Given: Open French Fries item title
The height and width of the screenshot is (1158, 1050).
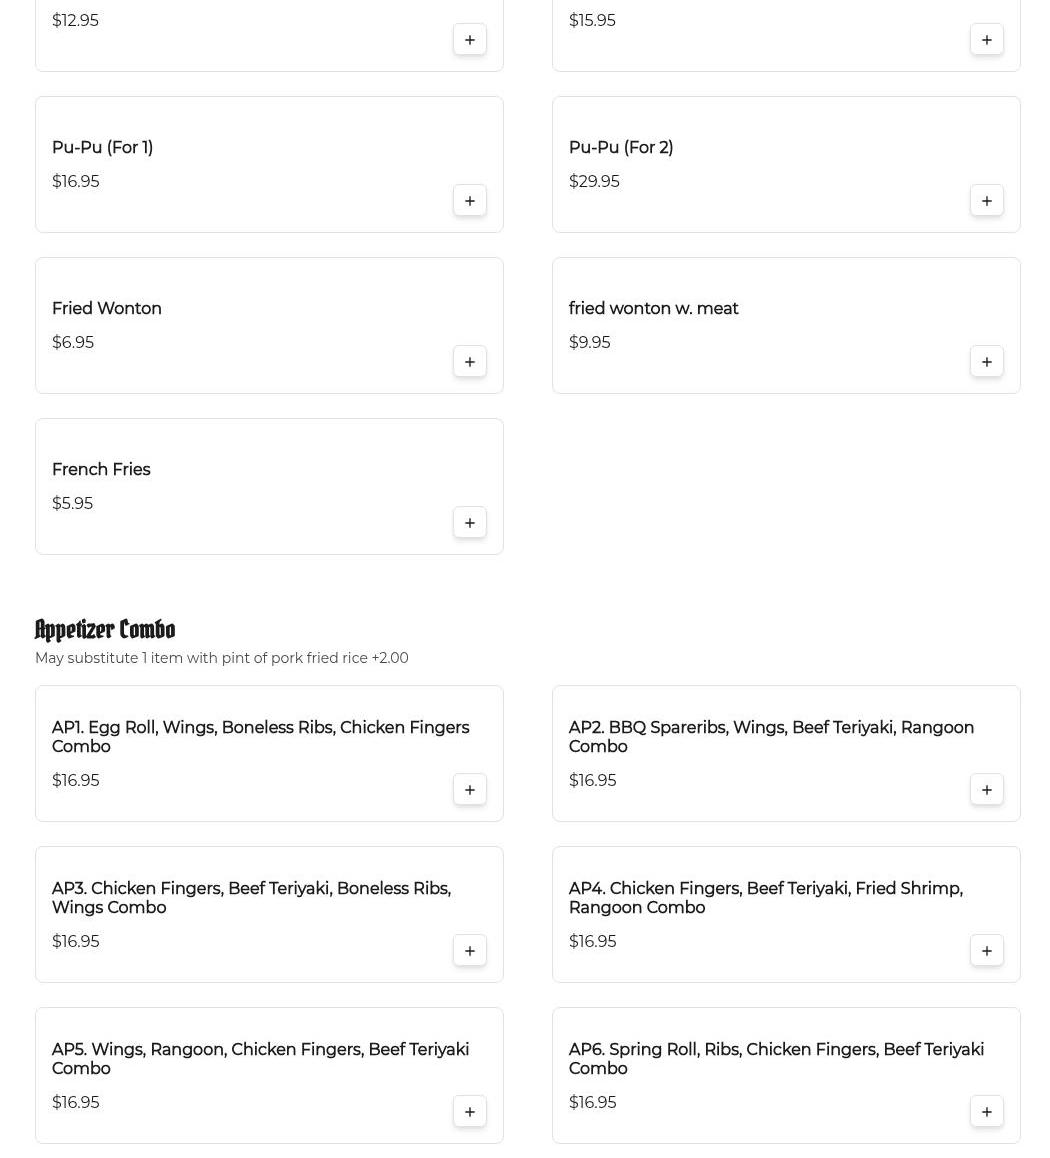Looking at the screenshot, I should (x=101, y=469).
